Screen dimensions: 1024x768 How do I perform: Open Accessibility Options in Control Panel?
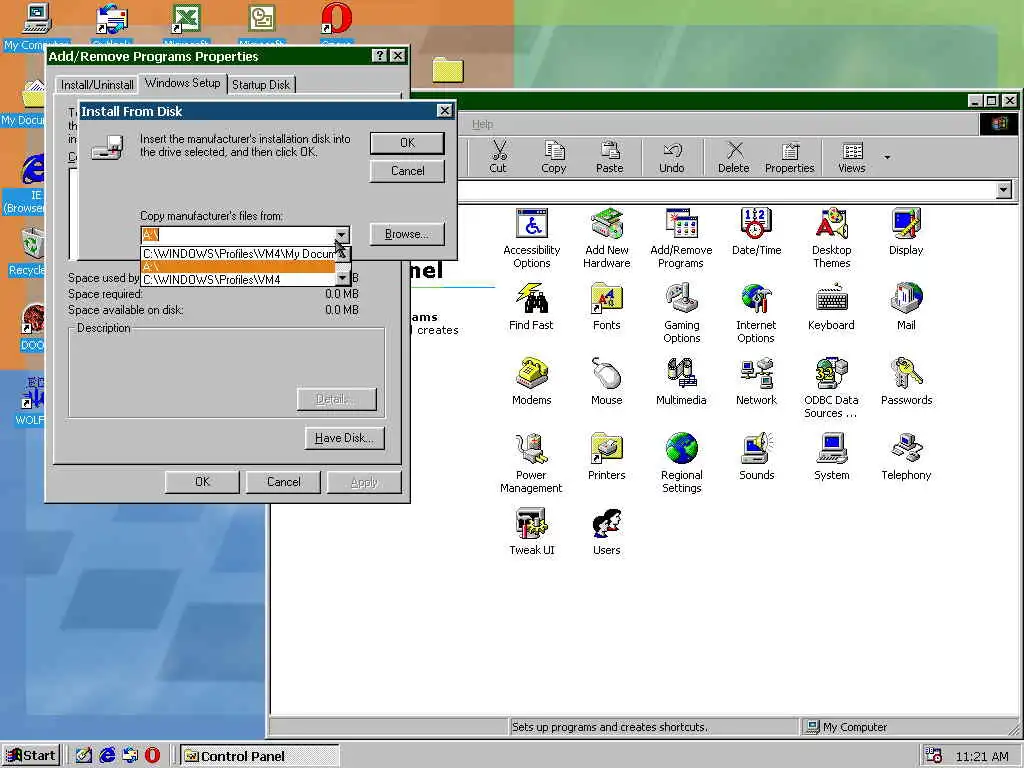coord(532,238)
